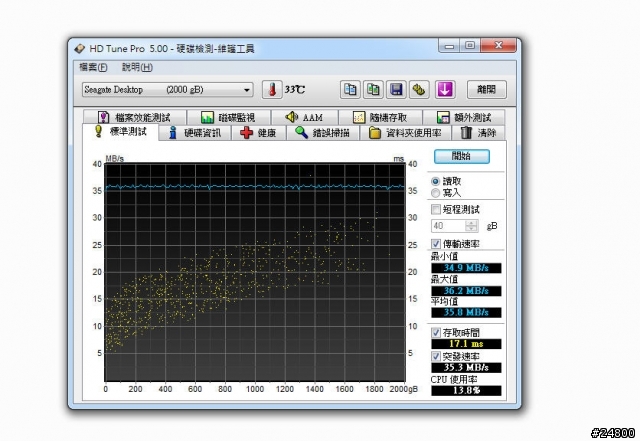Screen dimensions: 640x441
Task: Select the 寫入 write radio button
Action: click(436, 192)
